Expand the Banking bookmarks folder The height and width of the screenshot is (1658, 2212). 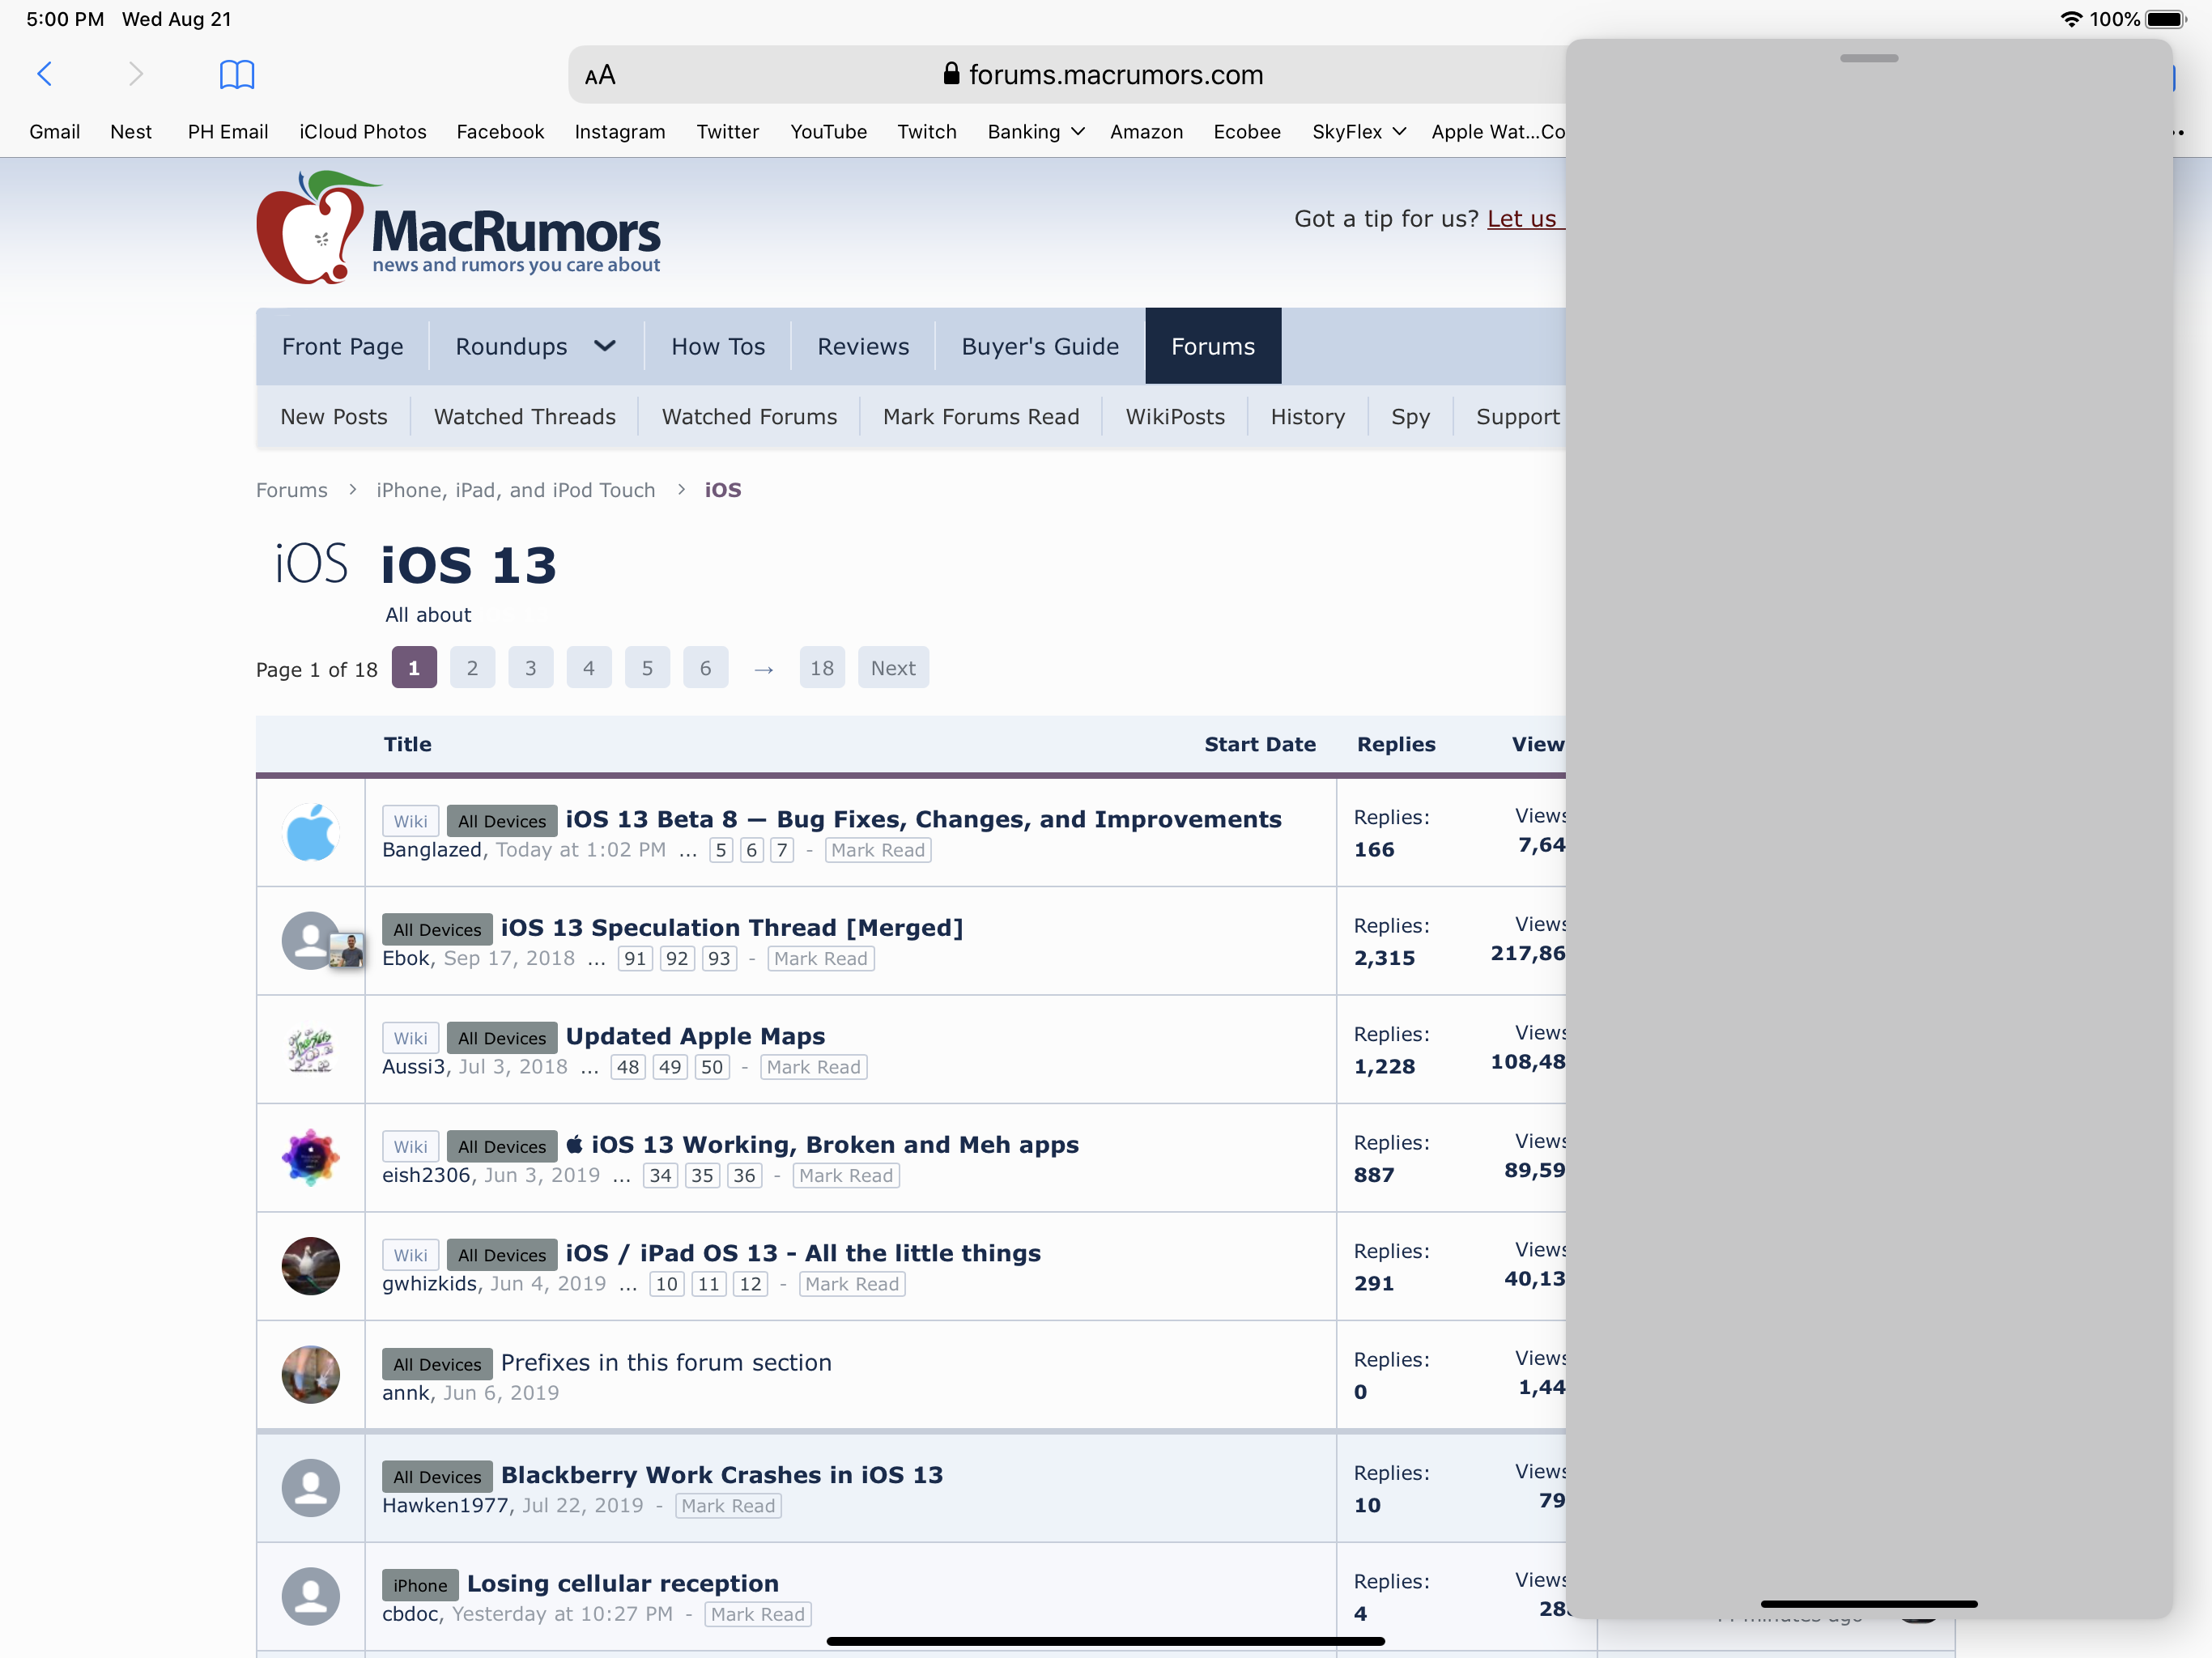point(1035,131)
